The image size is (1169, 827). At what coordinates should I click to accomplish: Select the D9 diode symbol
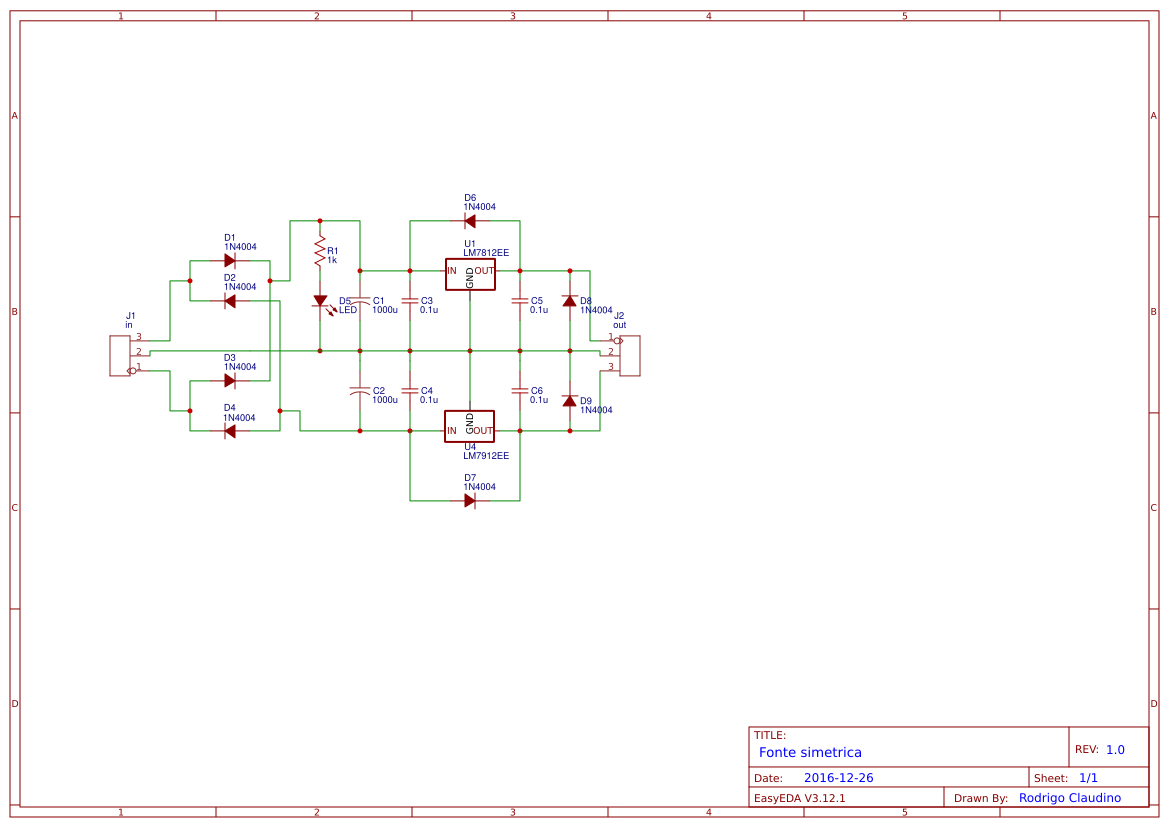pyautogui.click(x=570, y=401)
